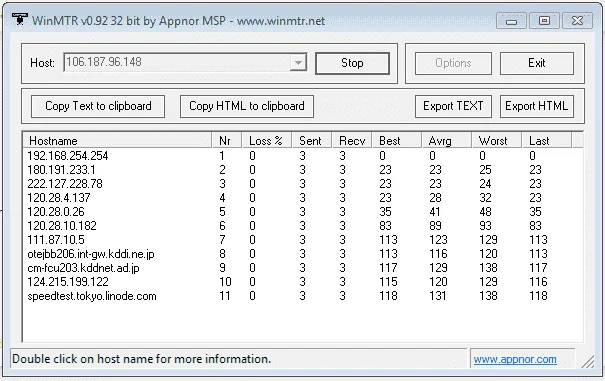Screen dimensions: 605x381
Task: Close the WinMTR window
Action: pyautogui.click(x=577, y=21)
